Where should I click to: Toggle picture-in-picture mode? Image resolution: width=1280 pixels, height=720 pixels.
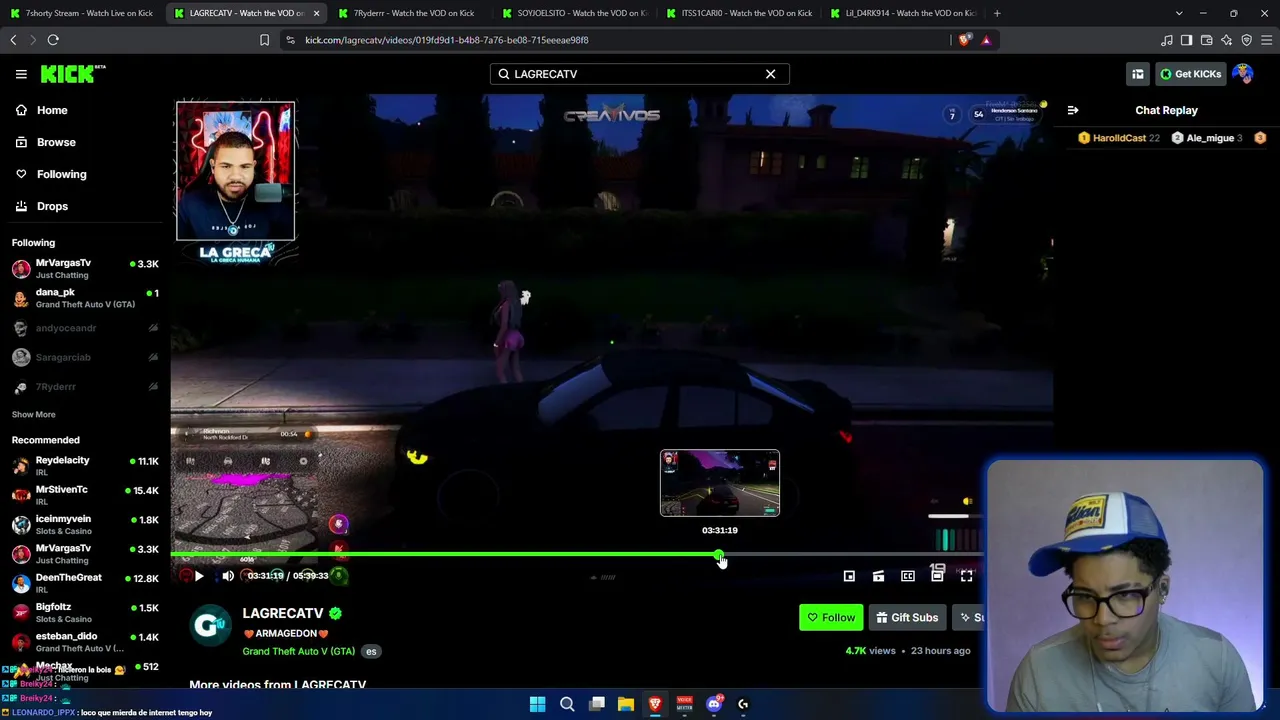point(849,576)
